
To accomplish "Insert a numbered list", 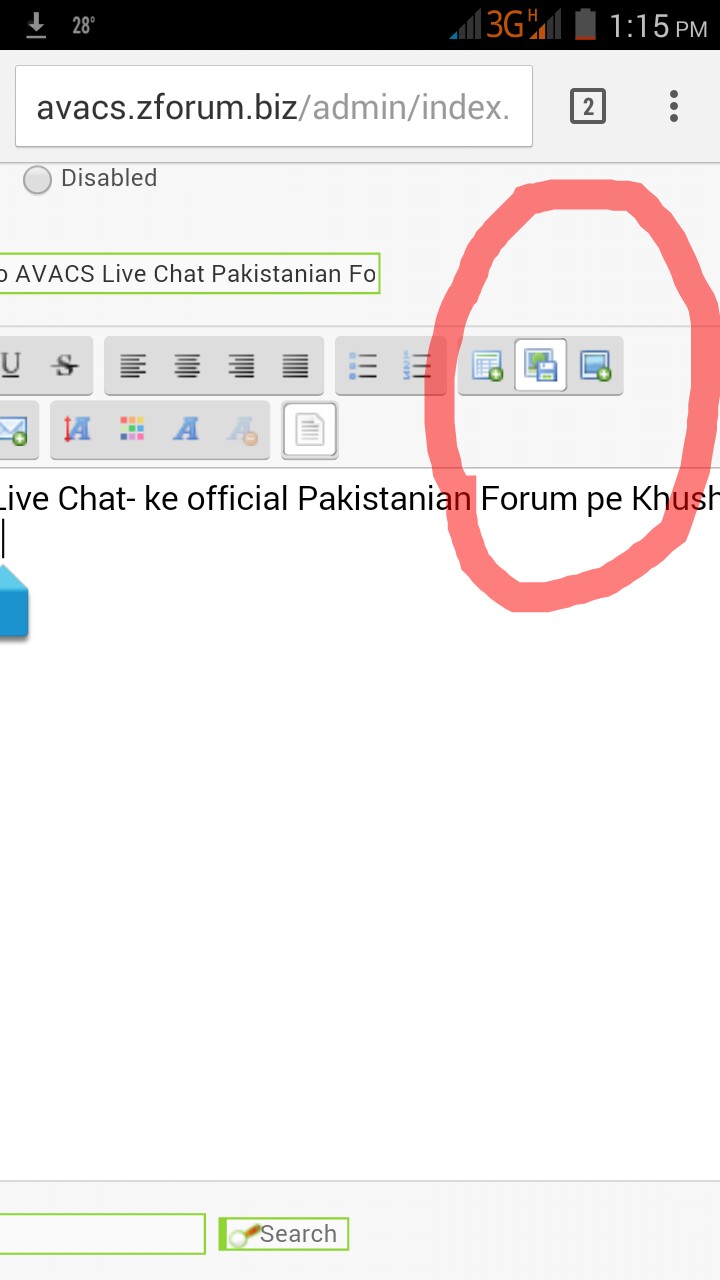I will pyautogui.click(x=417, y=366).
